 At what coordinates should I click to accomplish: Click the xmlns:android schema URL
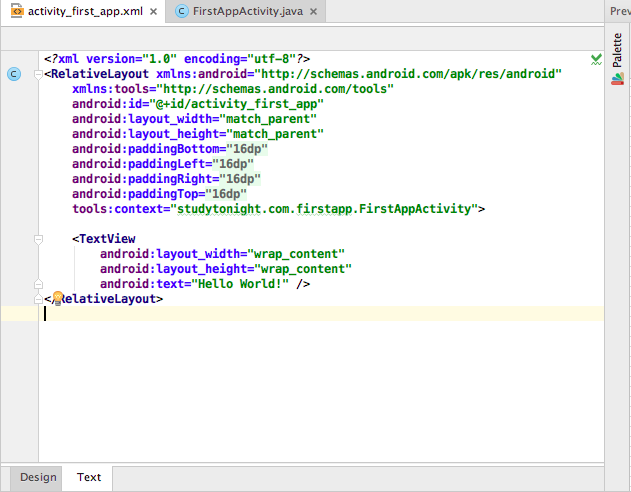click(408, 74)
